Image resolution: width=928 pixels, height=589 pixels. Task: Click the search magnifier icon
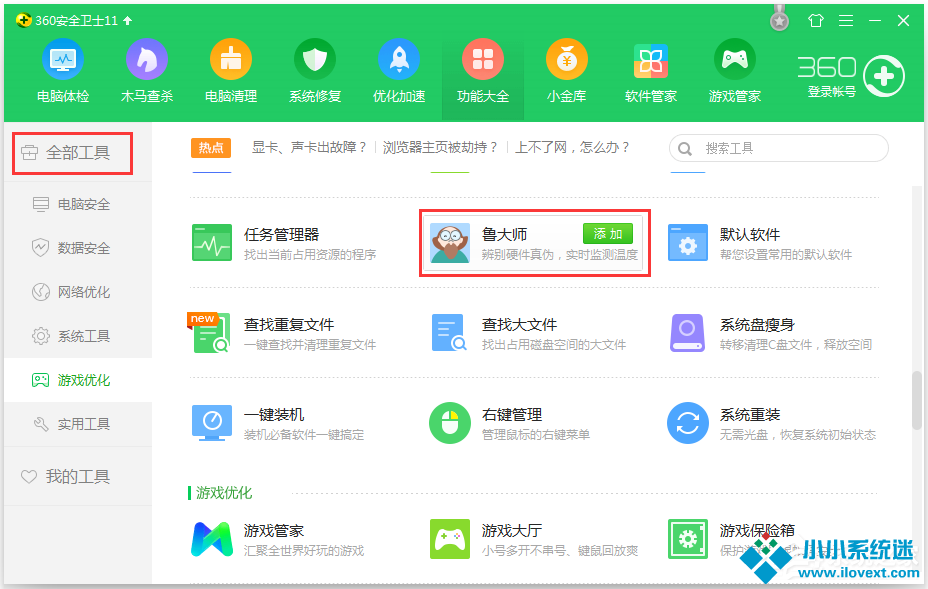pyautogui.click(x=685, y=149)
